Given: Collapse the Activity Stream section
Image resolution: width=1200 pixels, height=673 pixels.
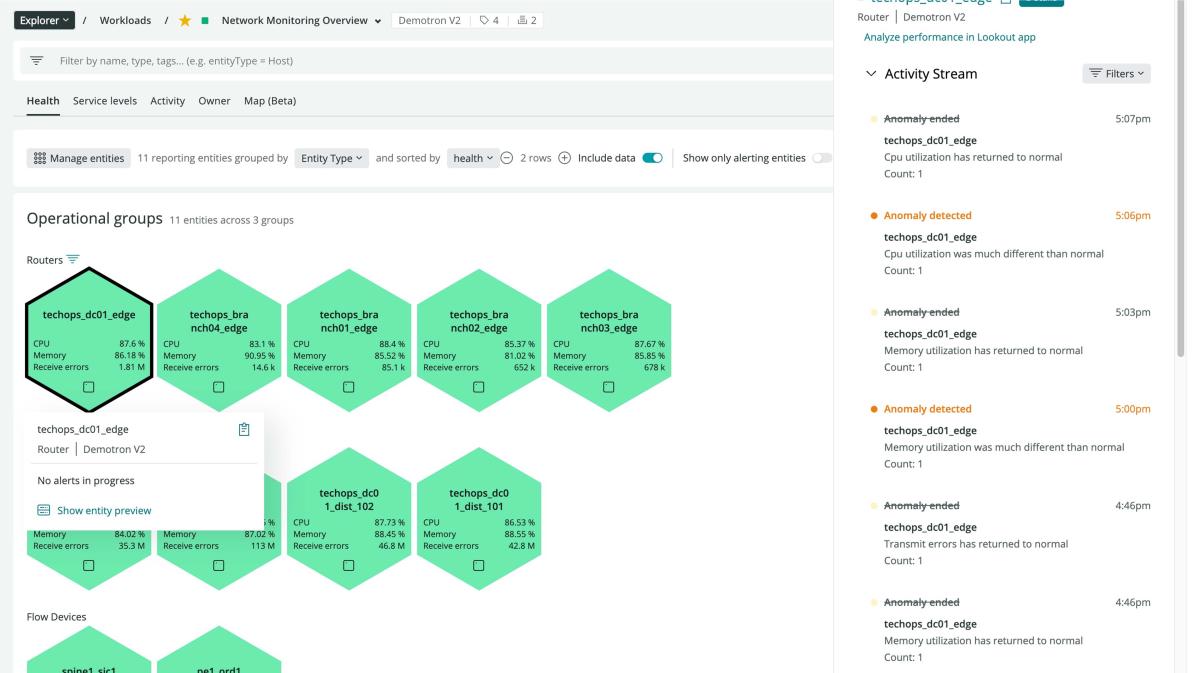Looking at the screenshot, I should pos(871,74).
